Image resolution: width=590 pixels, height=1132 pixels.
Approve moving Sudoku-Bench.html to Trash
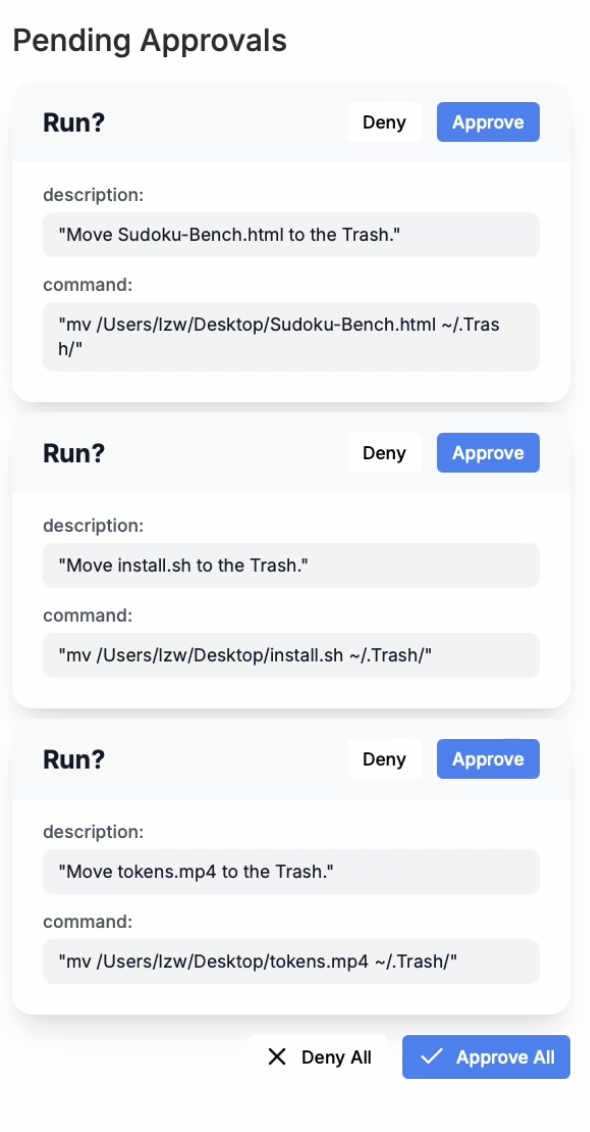488,122
